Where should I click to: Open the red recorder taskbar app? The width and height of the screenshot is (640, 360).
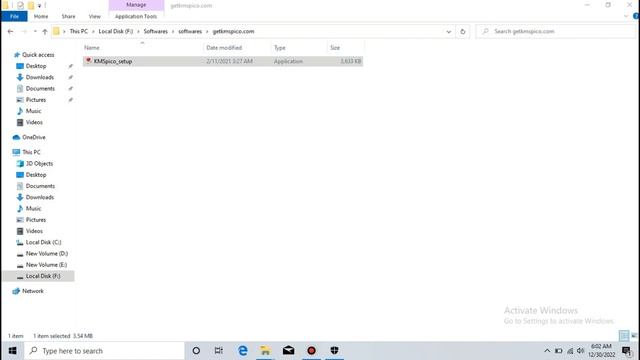pos(311,351)
